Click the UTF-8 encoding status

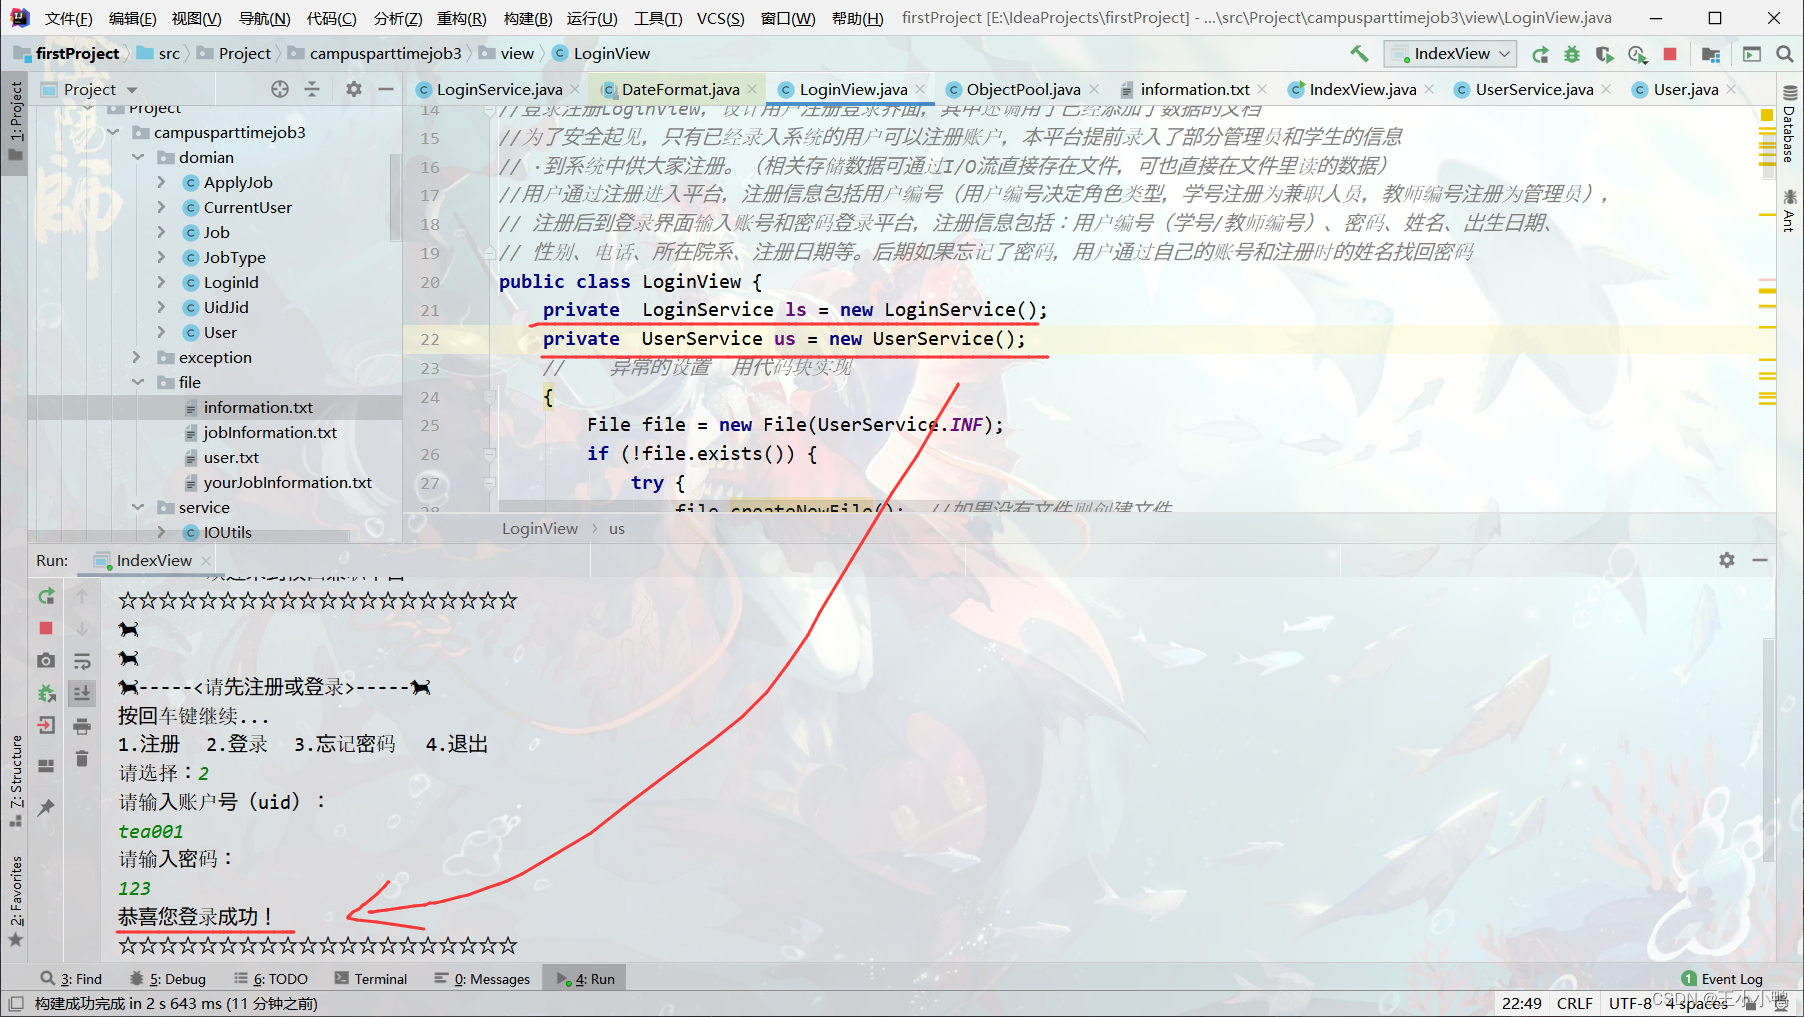tap(1630, 1003)
